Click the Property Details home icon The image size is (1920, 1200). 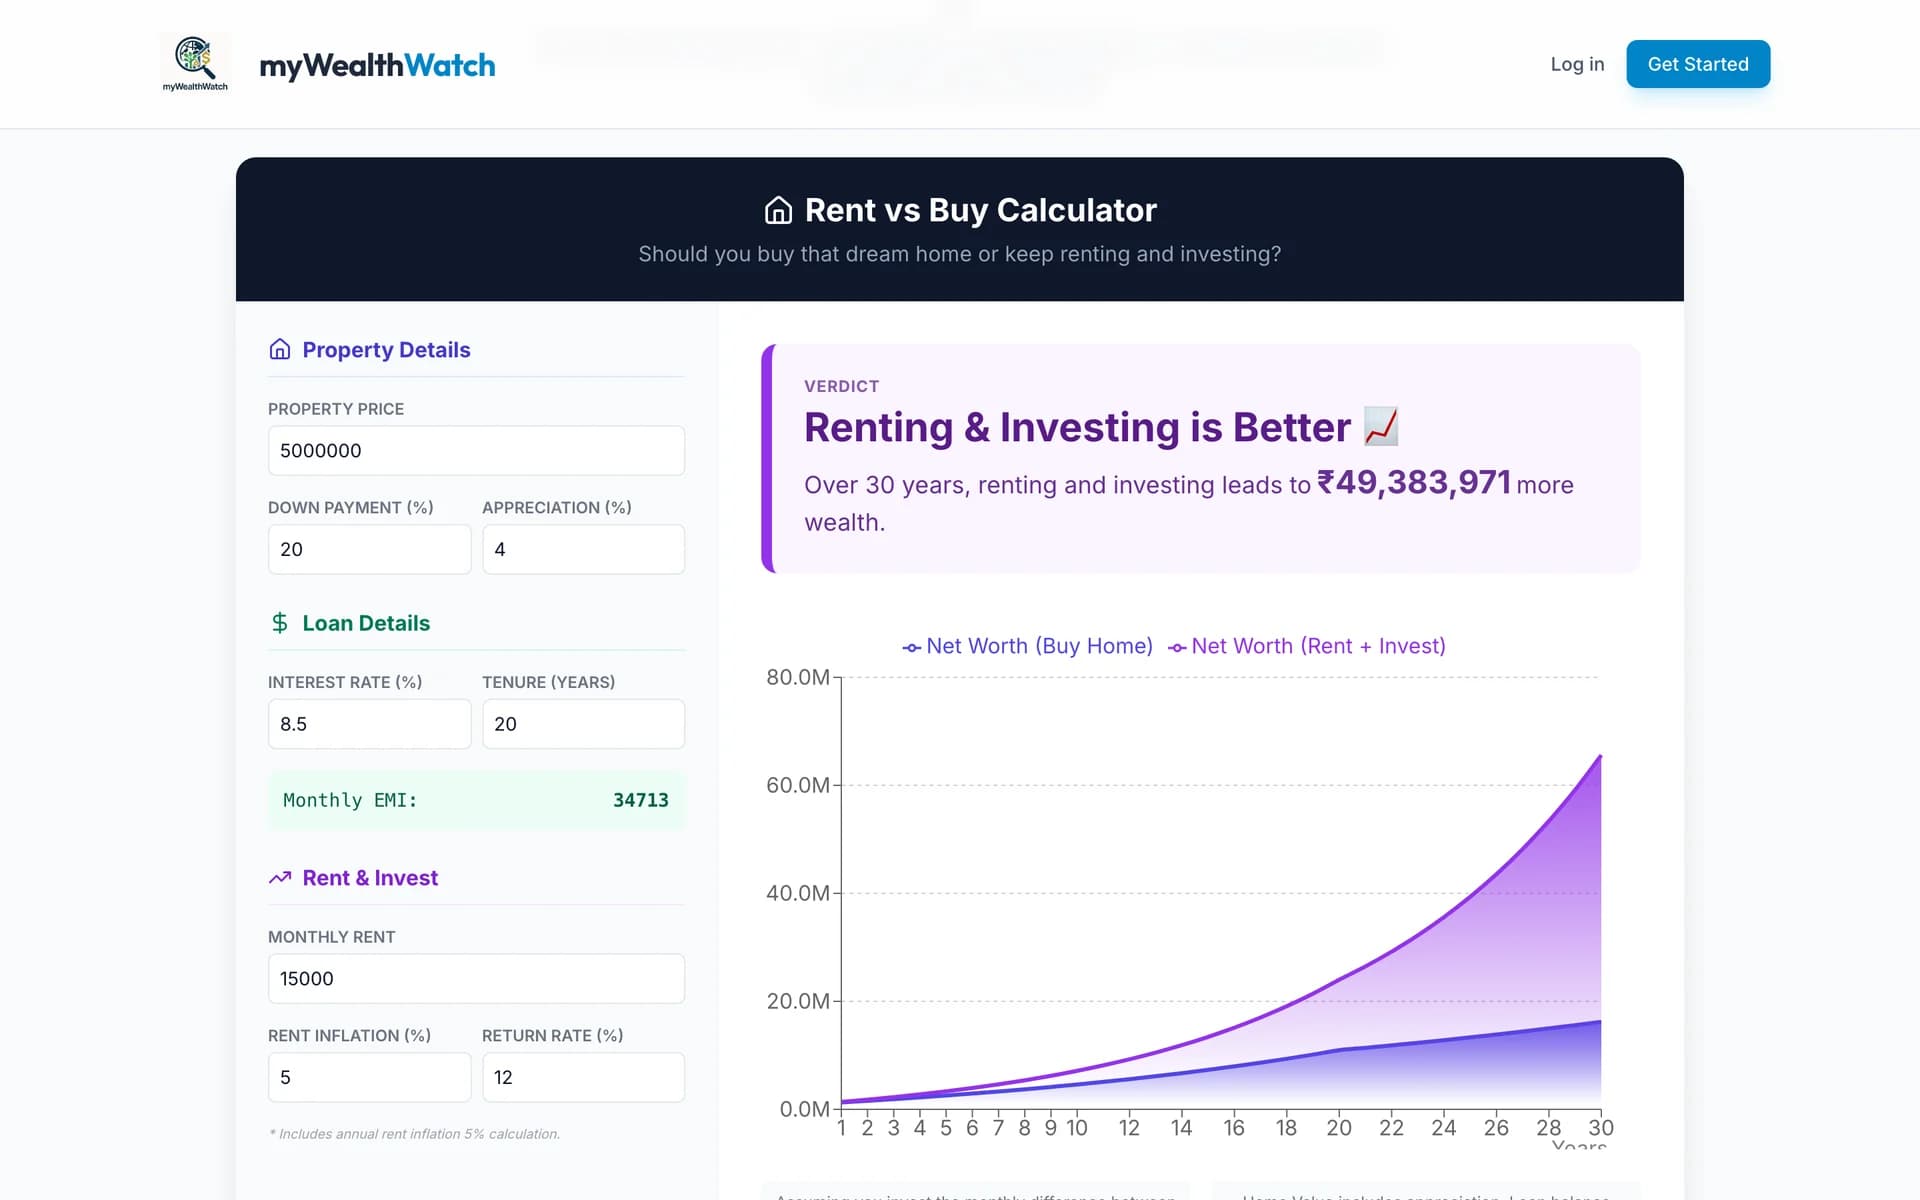point(280,349)
